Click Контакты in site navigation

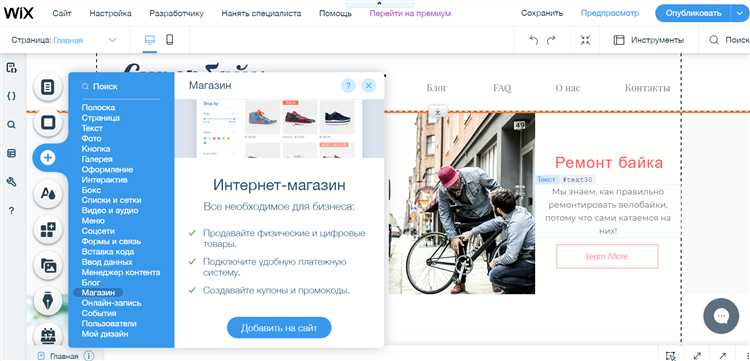click(x=648, y=88)
